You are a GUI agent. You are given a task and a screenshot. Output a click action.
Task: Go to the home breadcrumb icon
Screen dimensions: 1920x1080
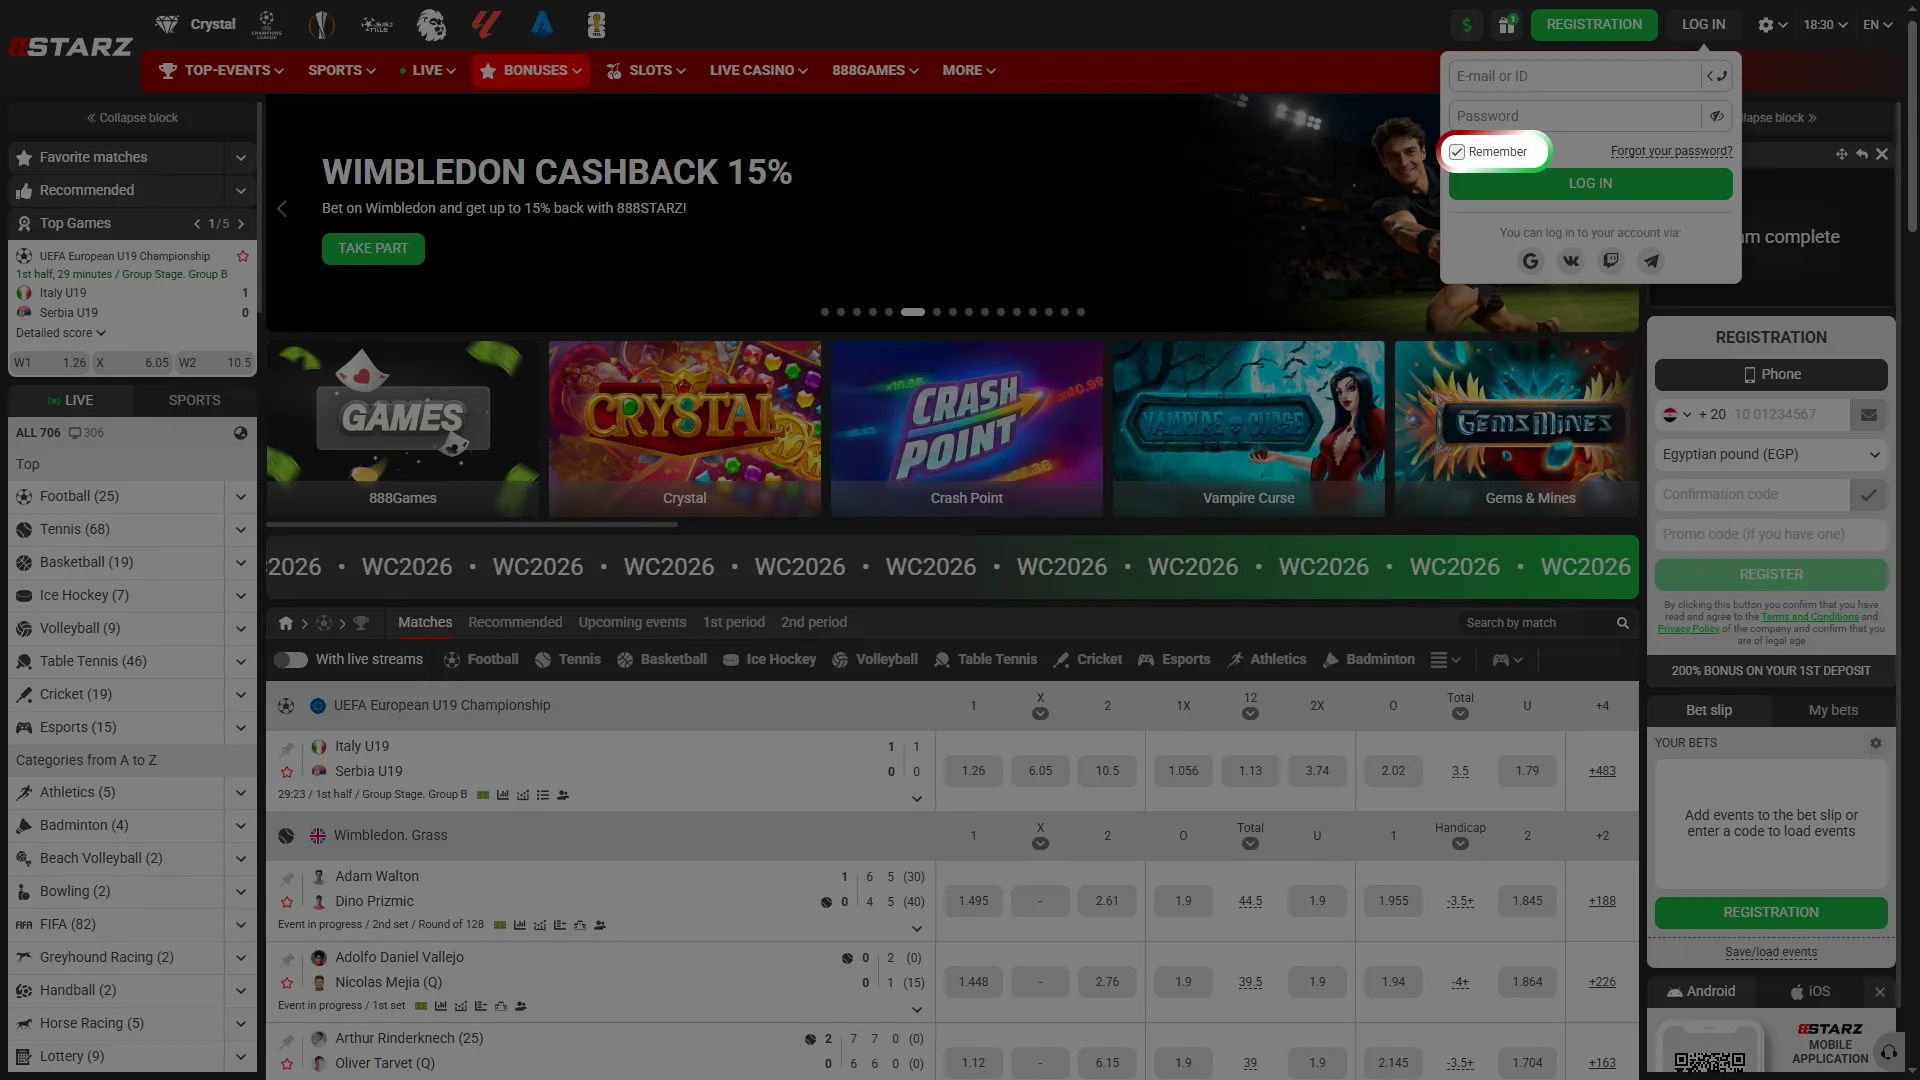286,623
